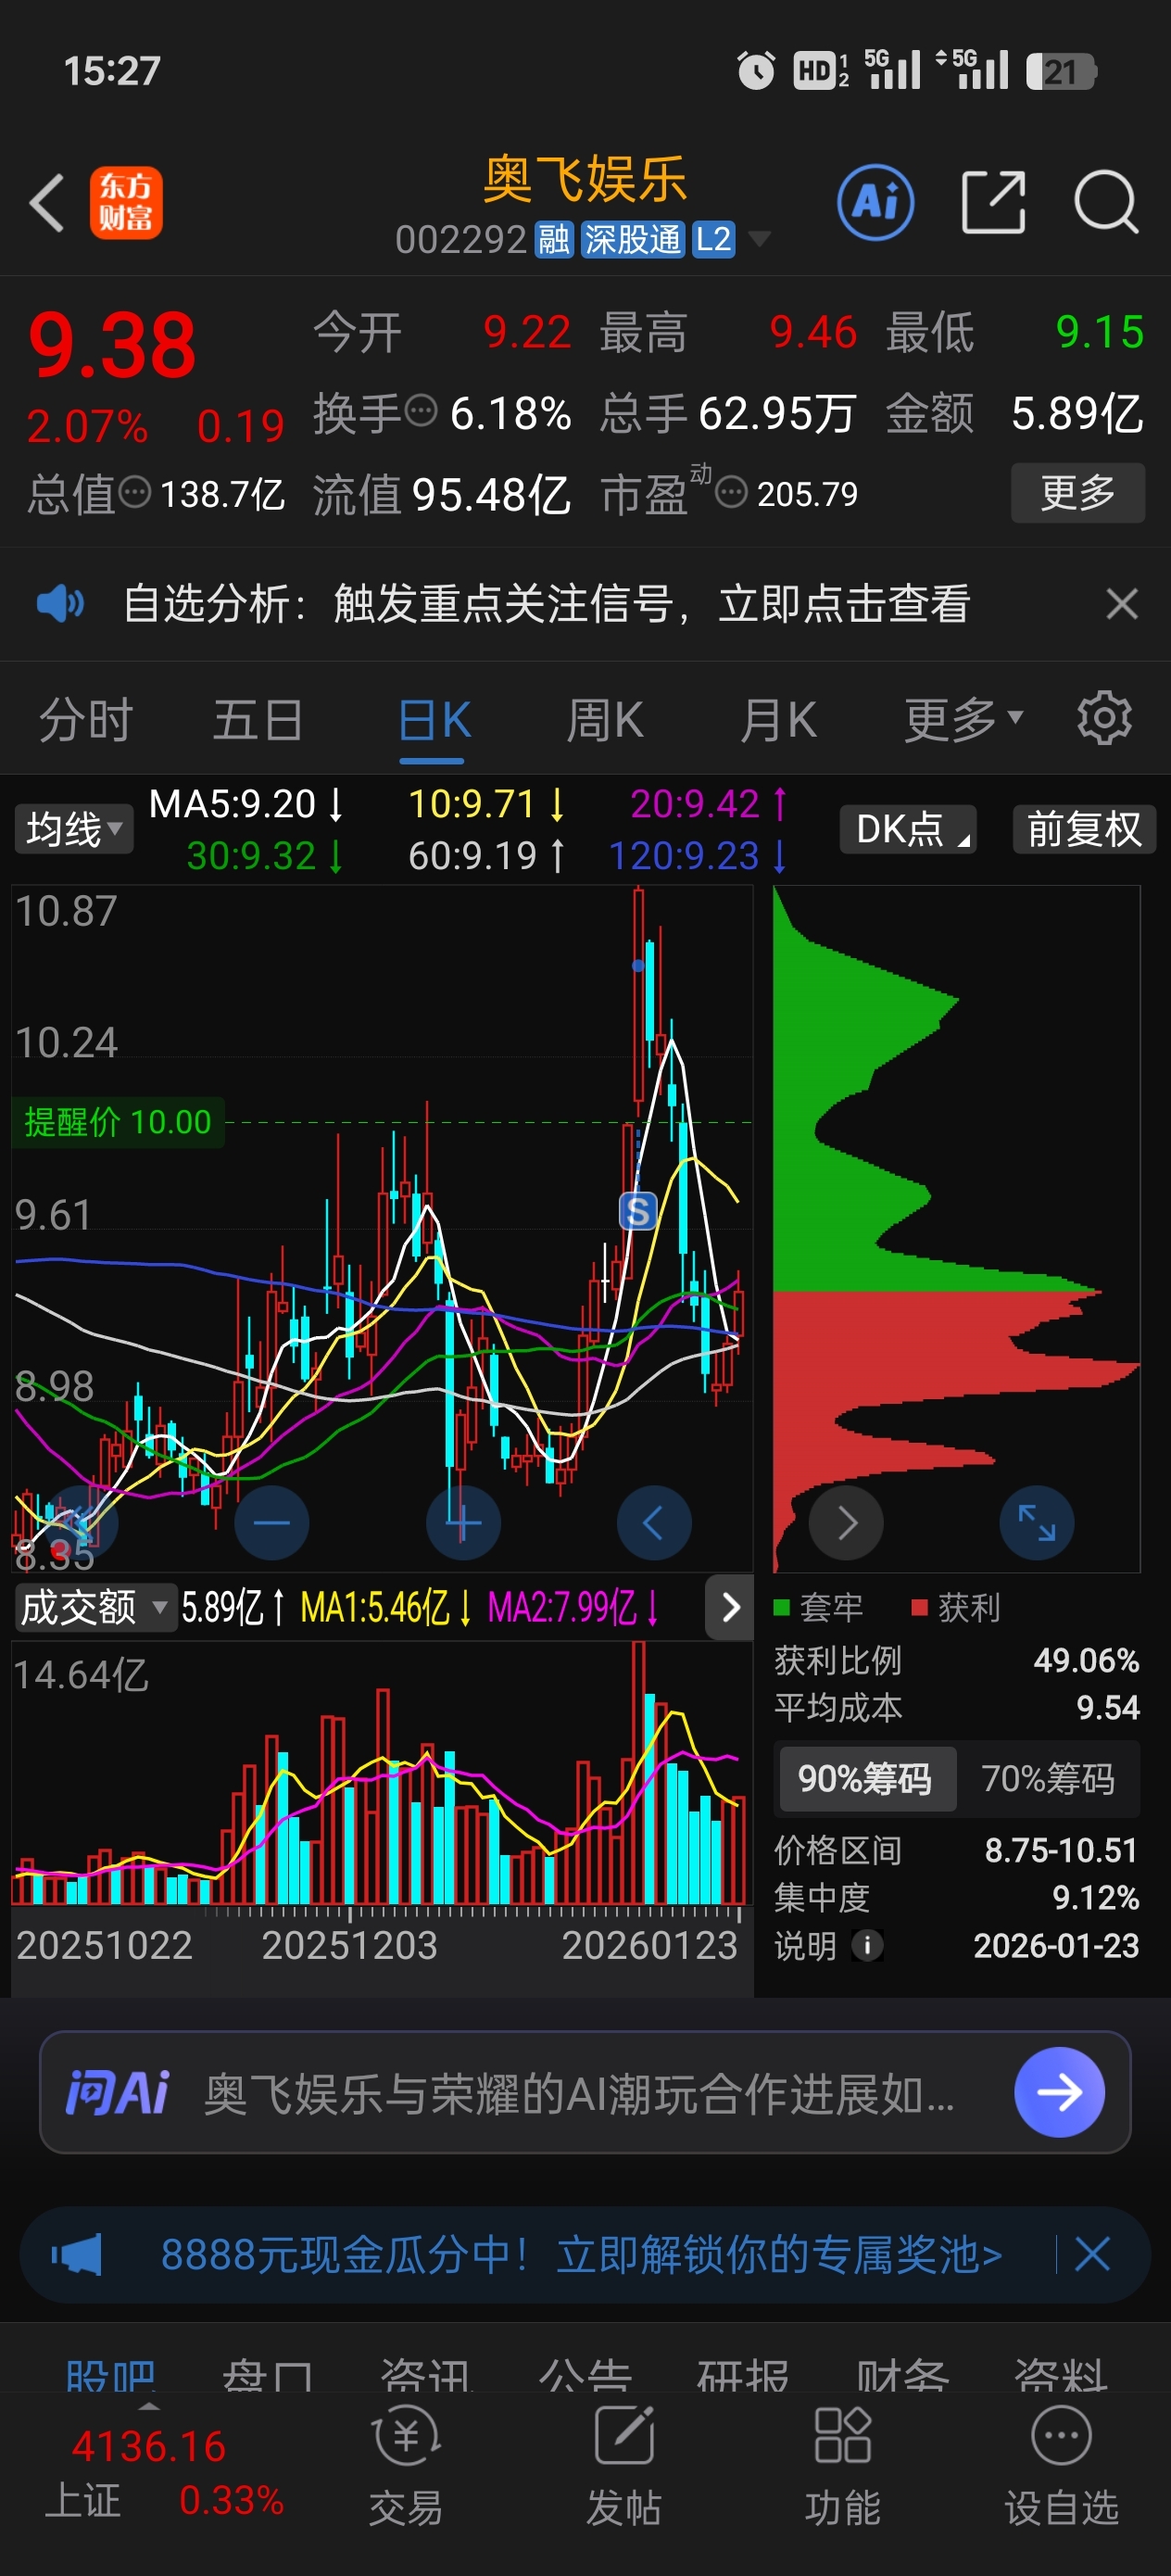
Task: Tap the 说明 info icon
Action: (x=867, y=1945)
